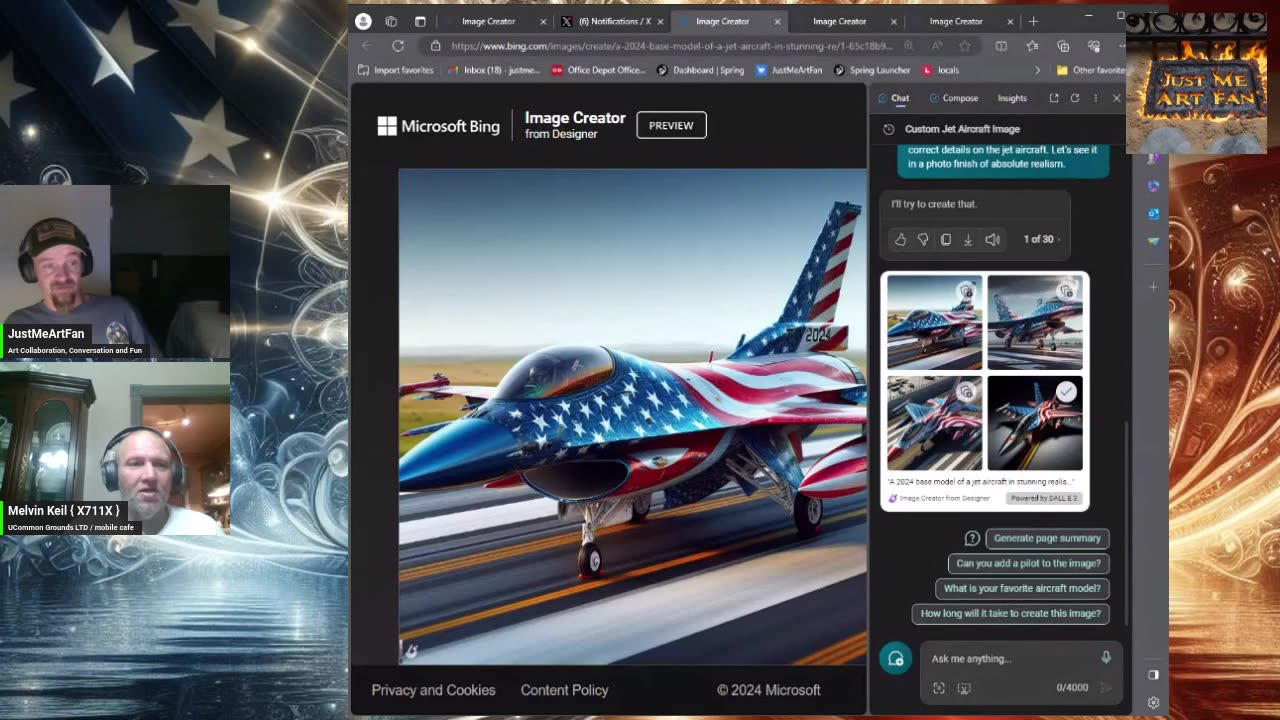1280x720 pixels.
Task: Open the Content Policy link
Action: 564,690
